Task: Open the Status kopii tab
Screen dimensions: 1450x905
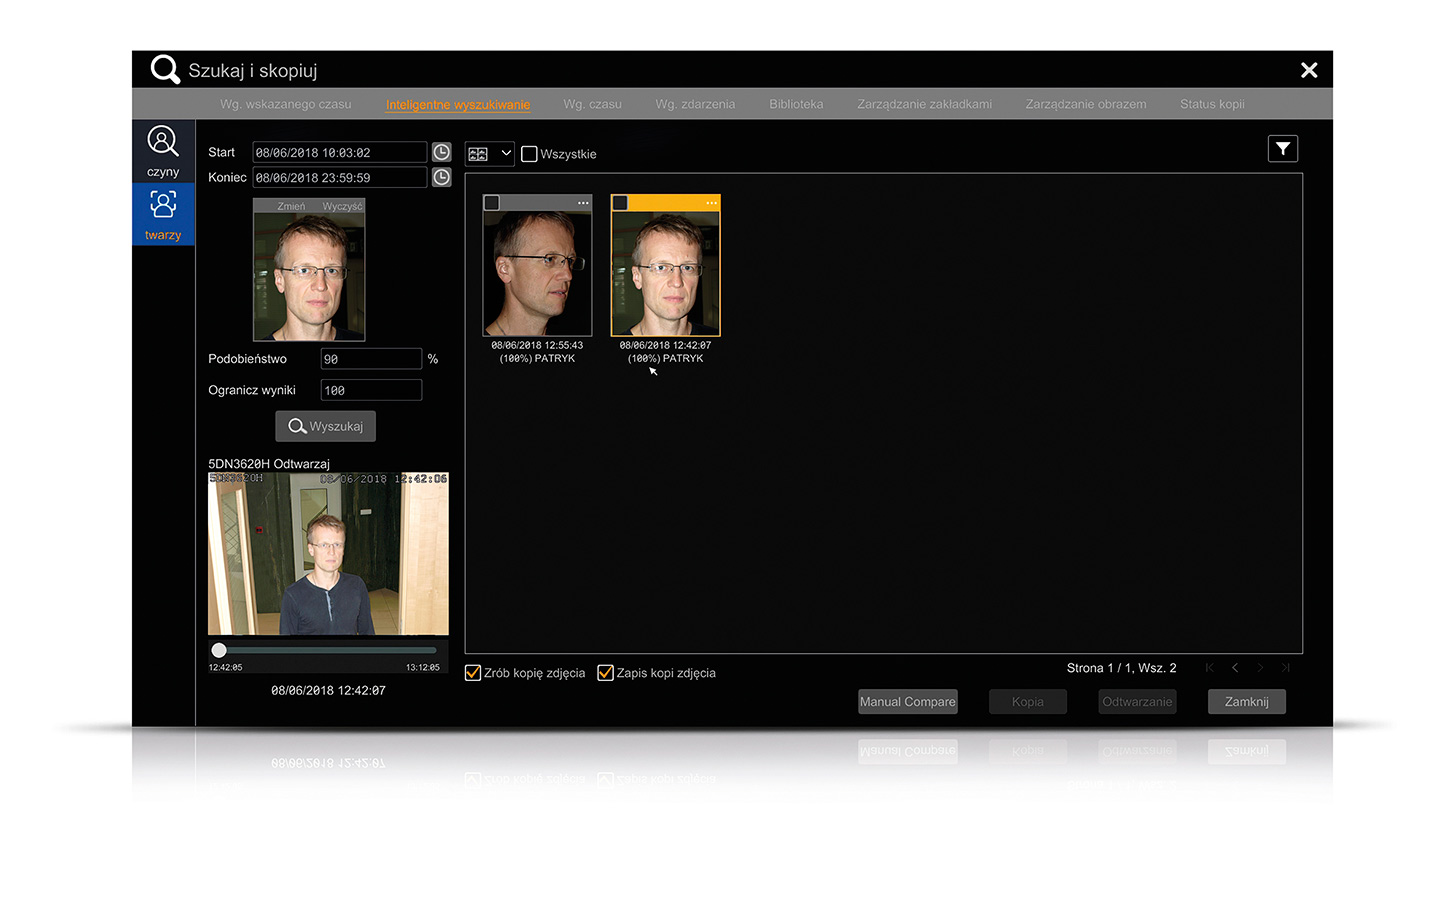Action: (x=1212, y=104)
